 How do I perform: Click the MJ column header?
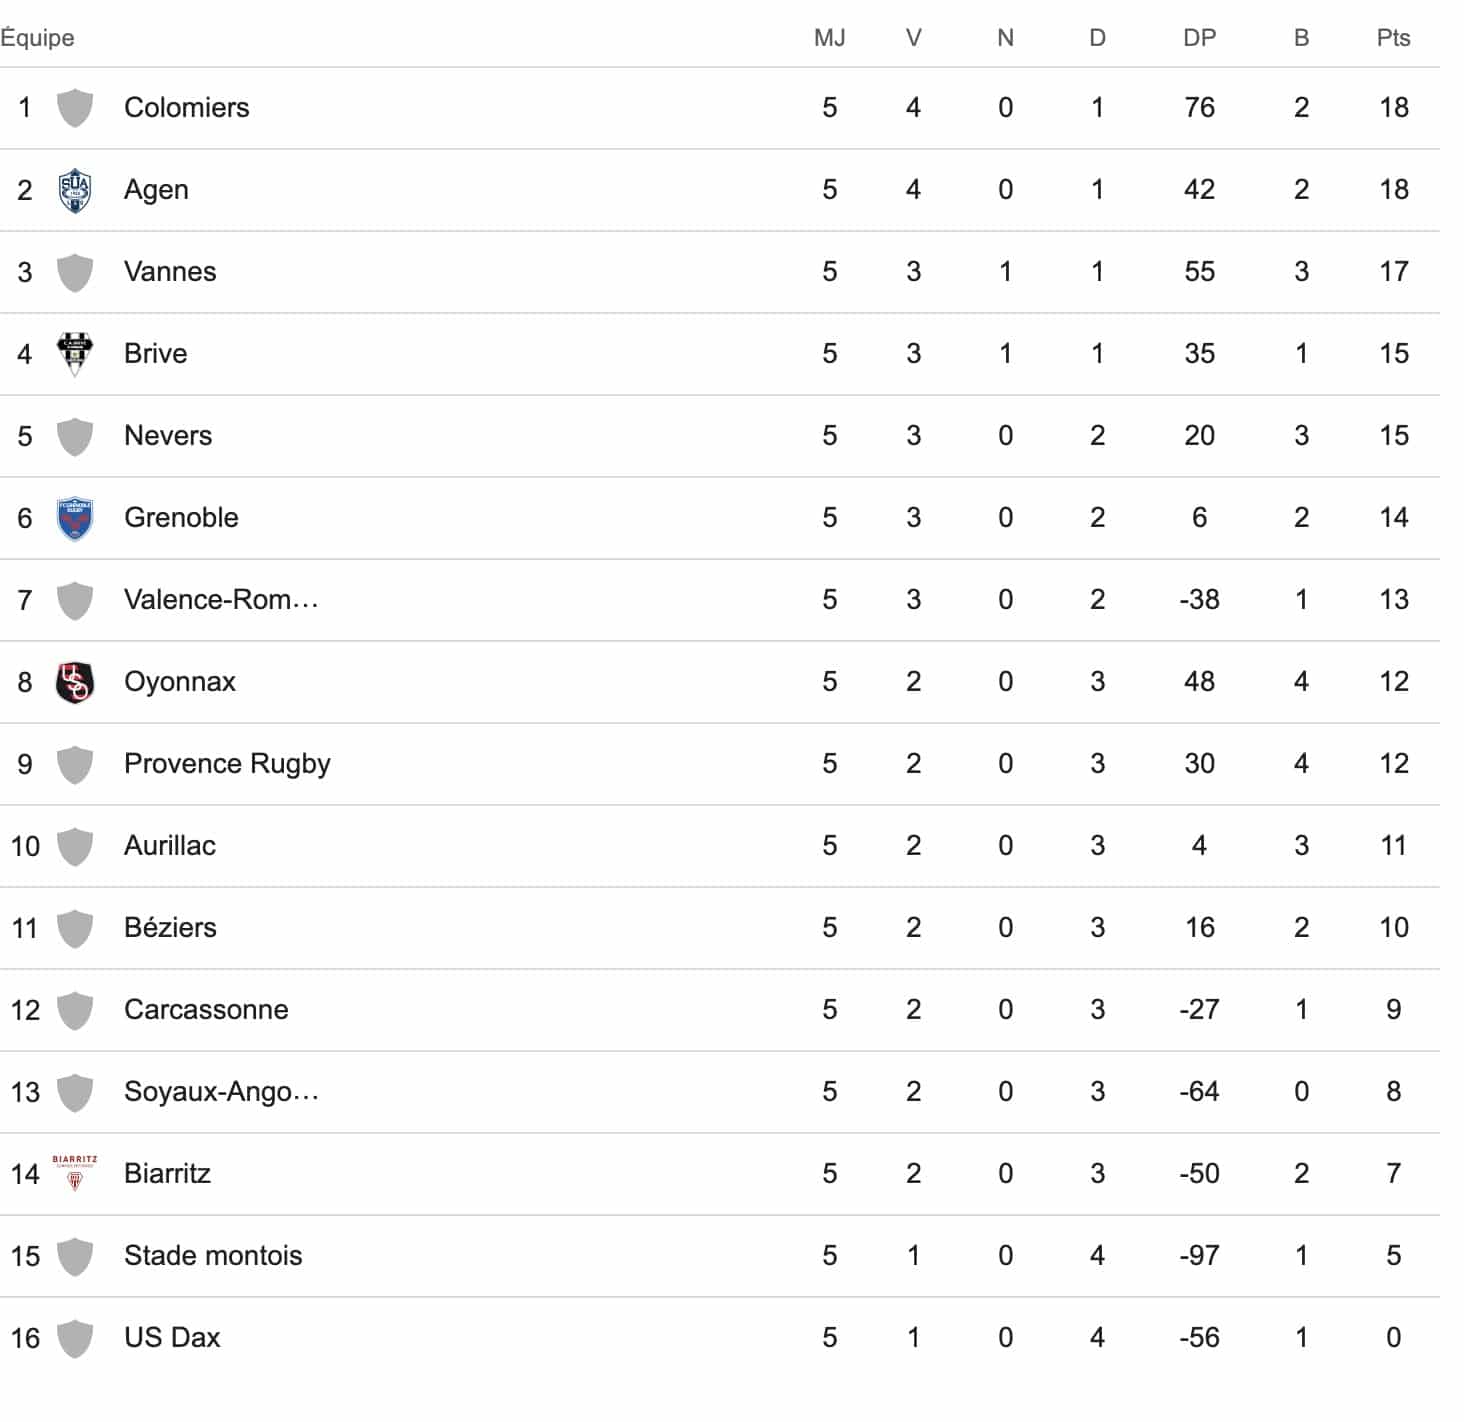pos(829,38)
